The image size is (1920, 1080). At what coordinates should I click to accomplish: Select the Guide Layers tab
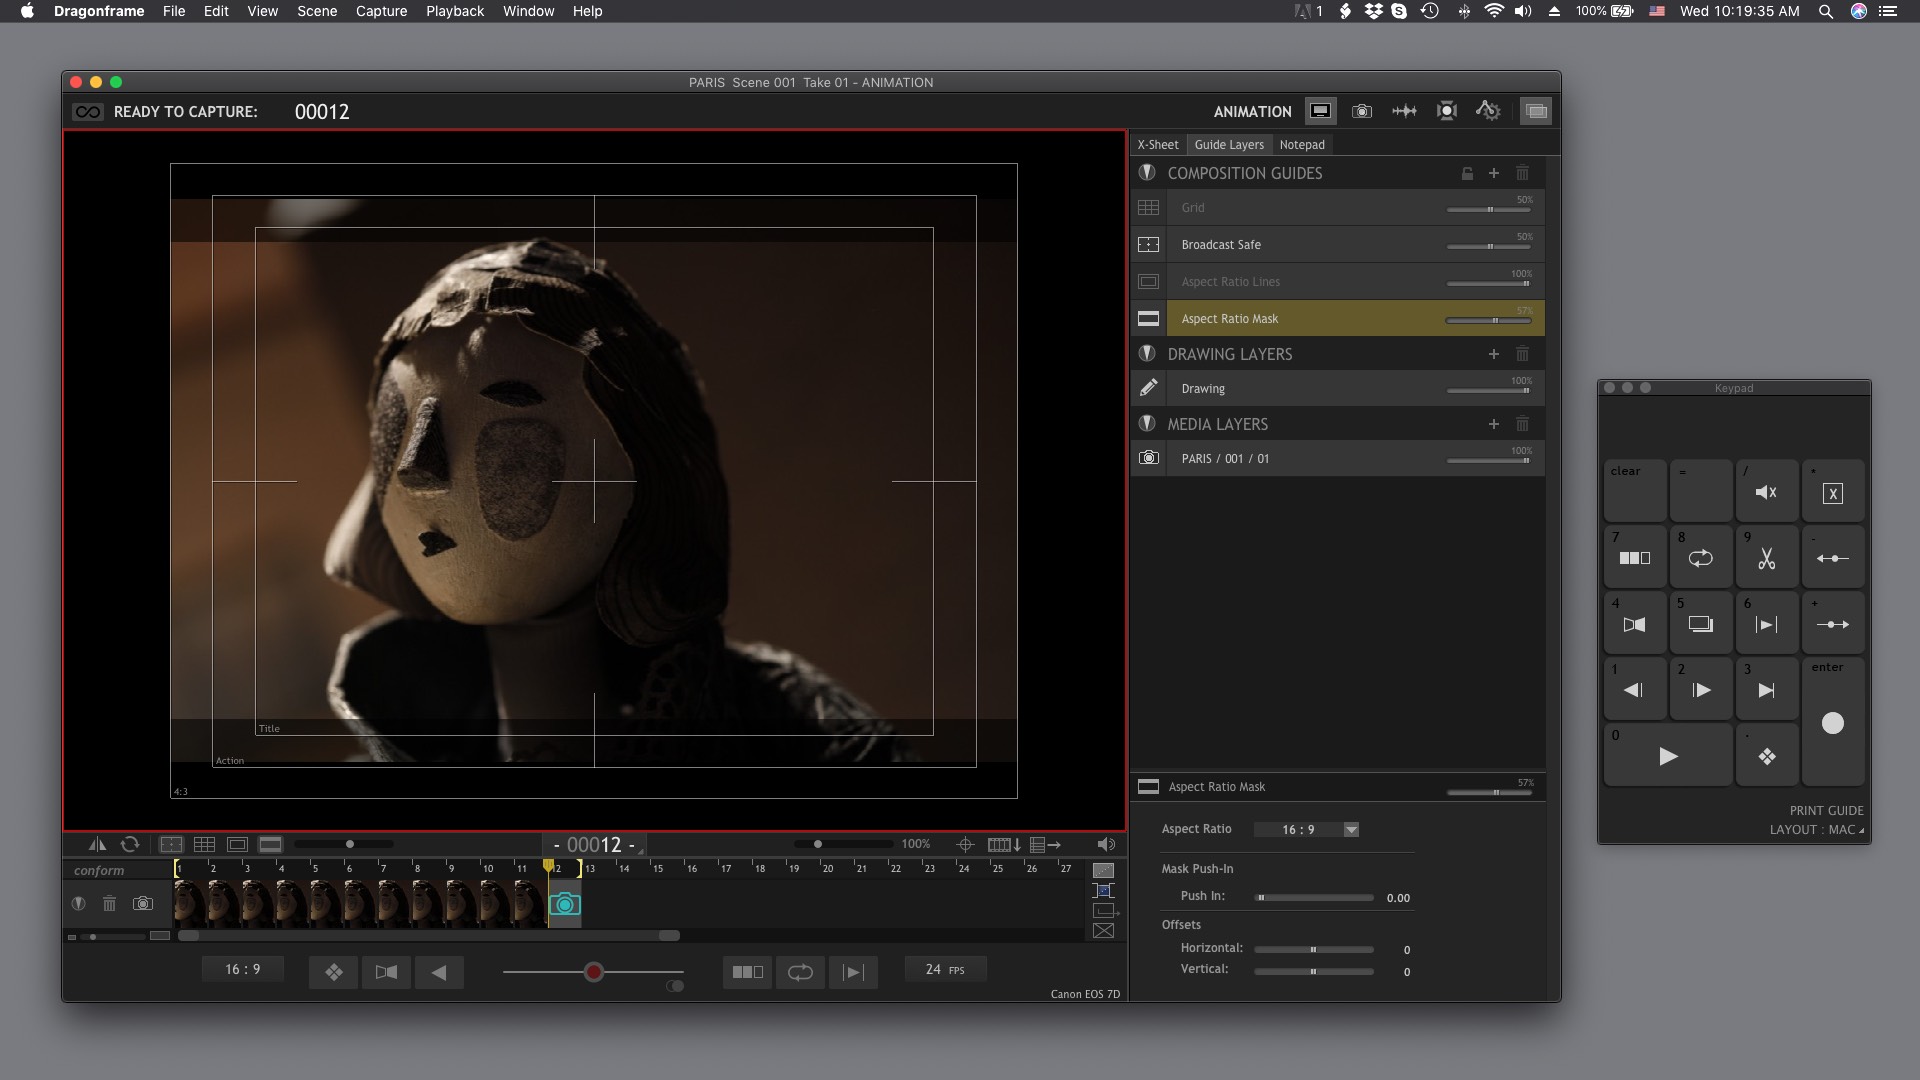coord(1229,145)
